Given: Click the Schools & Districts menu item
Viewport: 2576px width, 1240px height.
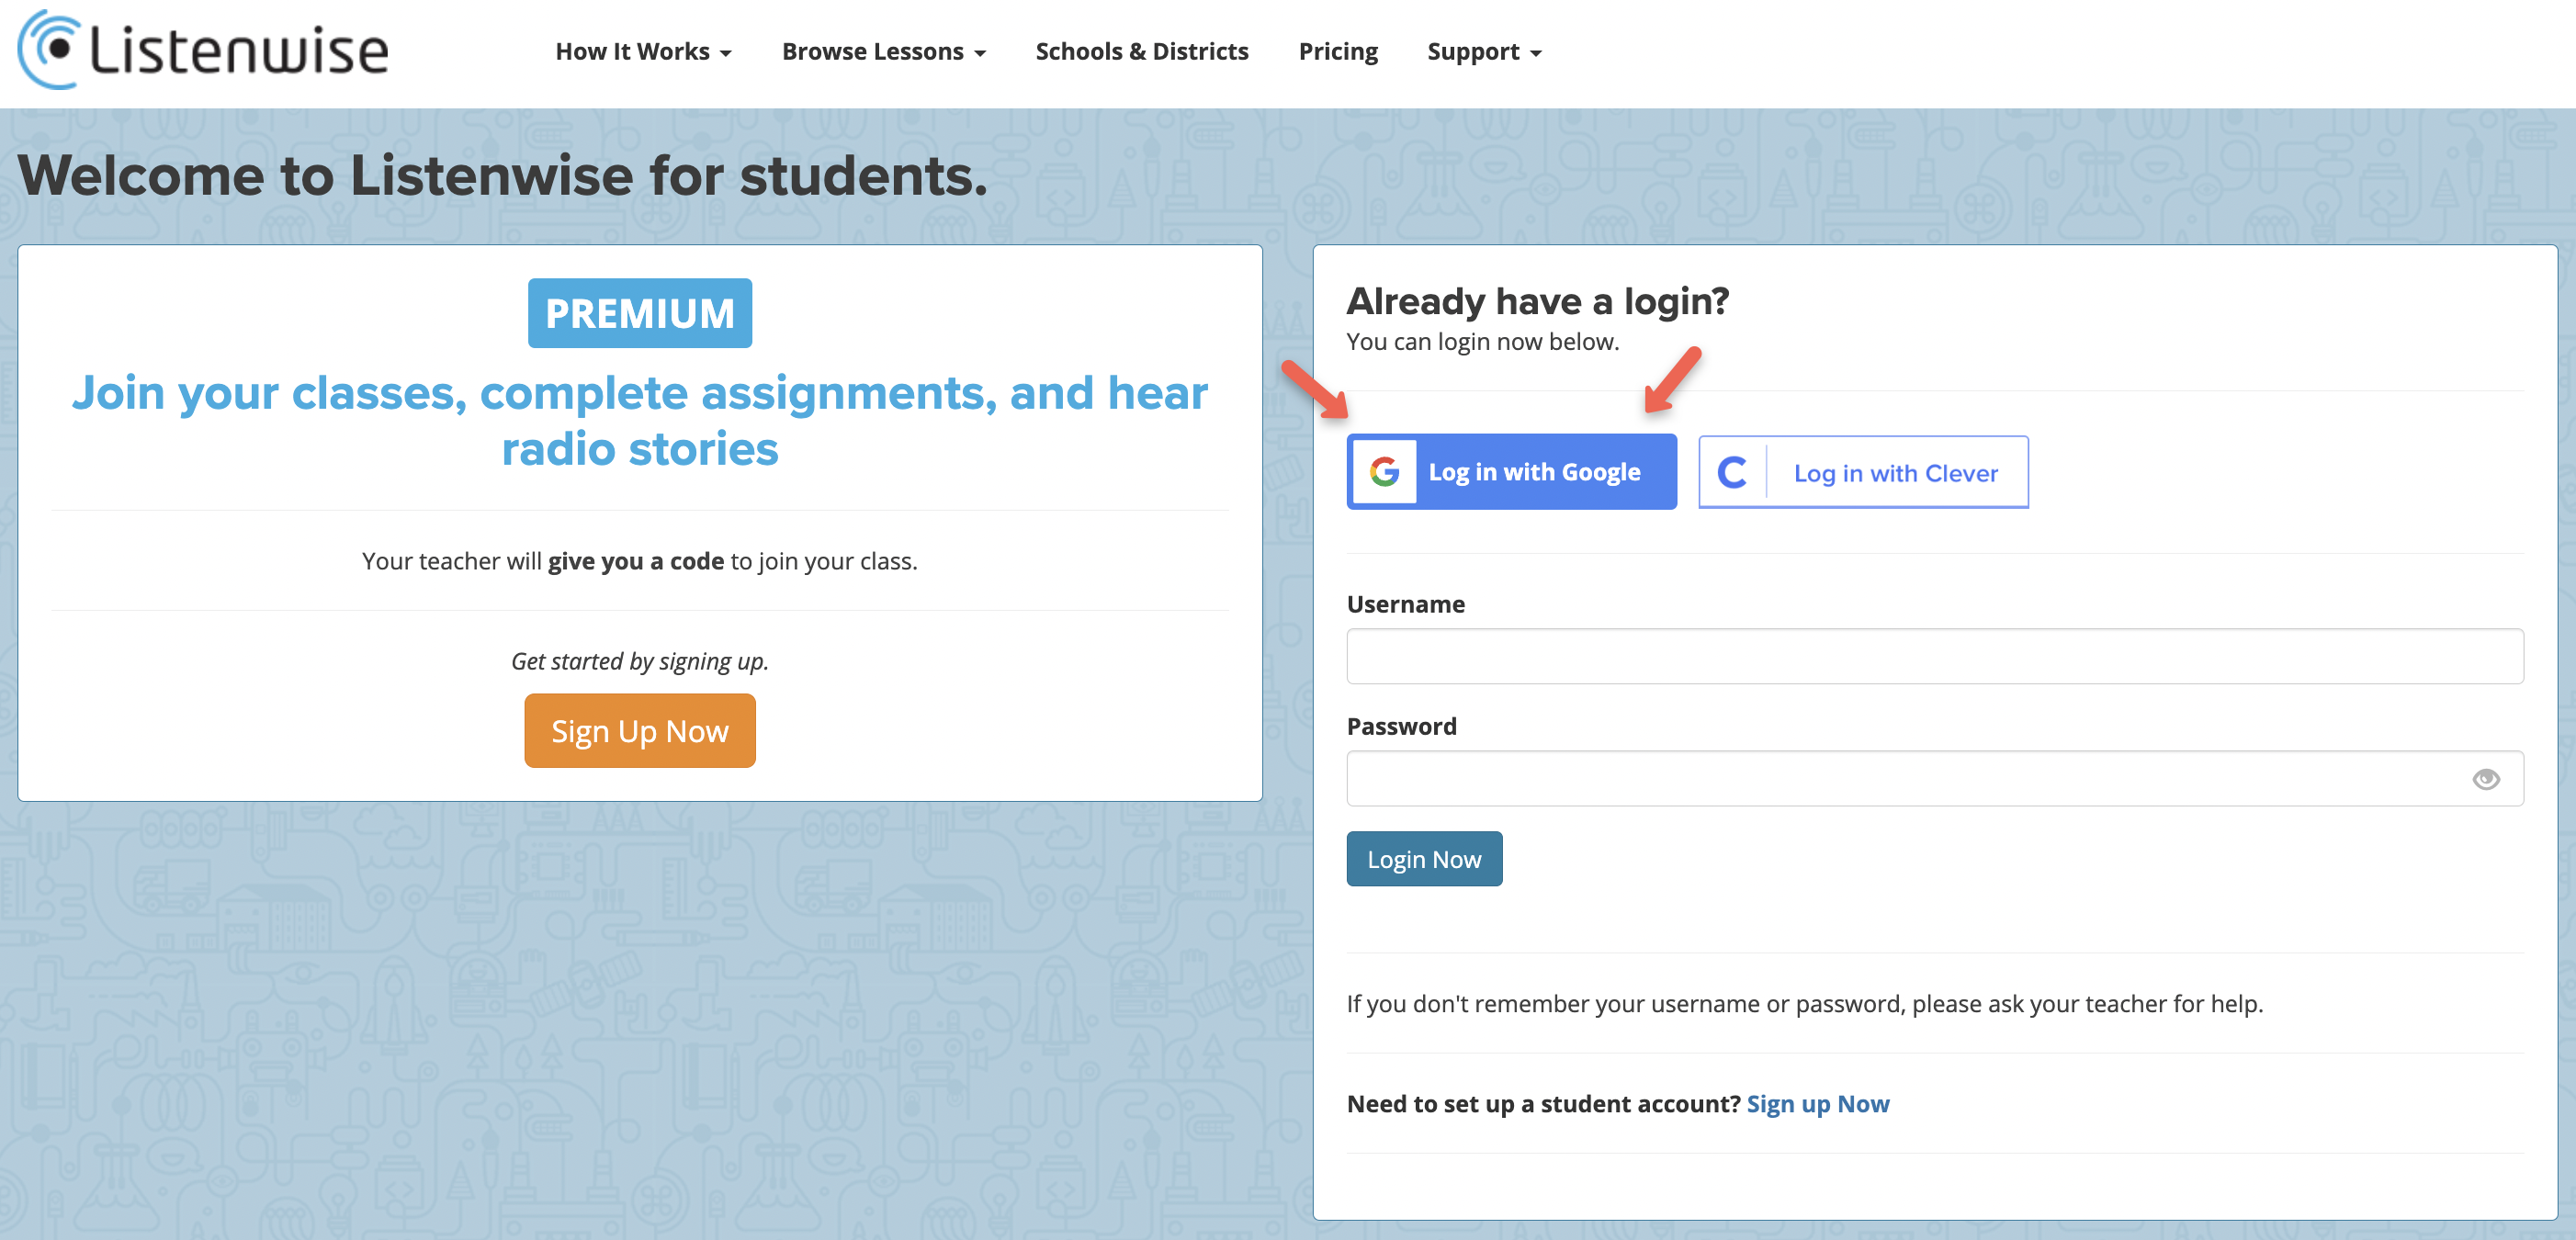Looking at the screenshot, I should 1142,50.
